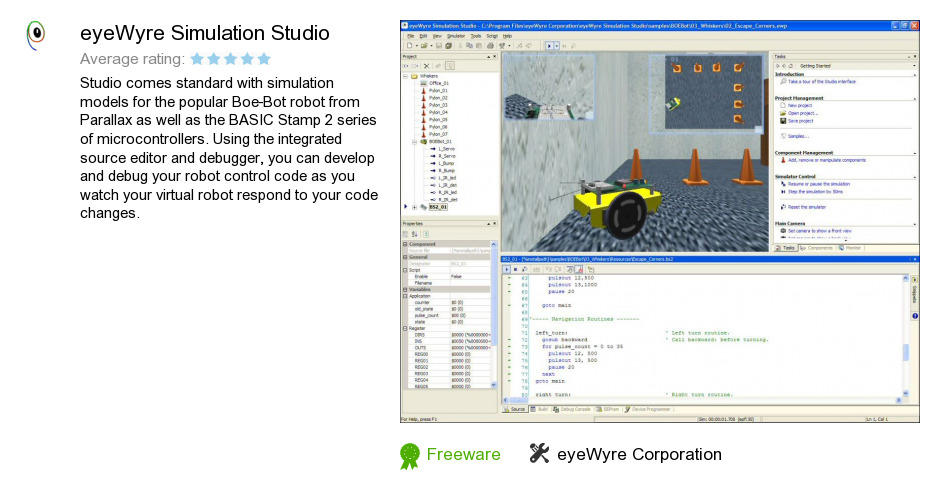Switch to the Components tab

[x=815, y=248]
